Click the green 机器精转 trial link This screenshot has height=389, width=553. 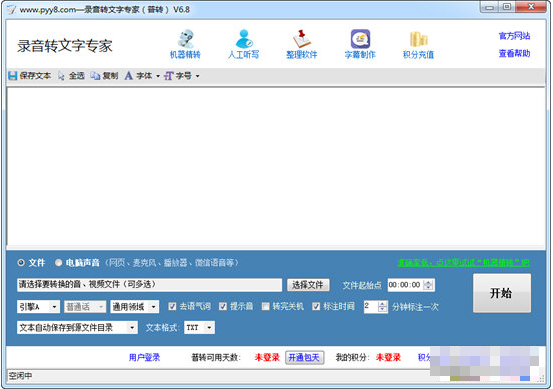463,263
